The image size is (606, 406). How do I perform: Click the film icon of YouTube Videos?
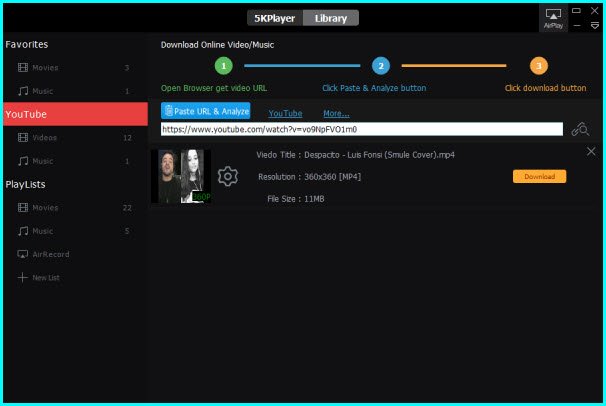coord(23,138)
